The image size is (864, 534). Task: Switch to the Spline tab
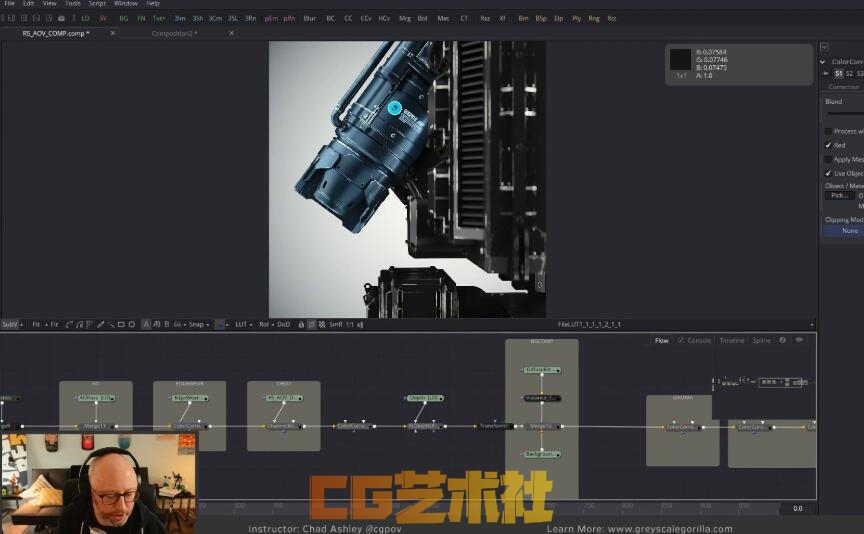[x=762, y=341]
